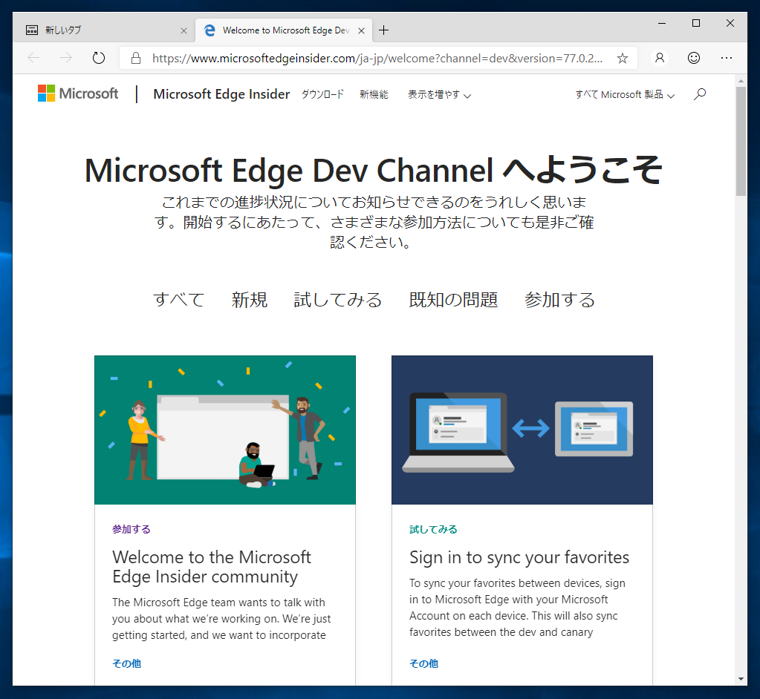The width and height of the screenshot is (760, 699).
Task: Click the scrollbar up arrow
Action: (x=741, y=80)
